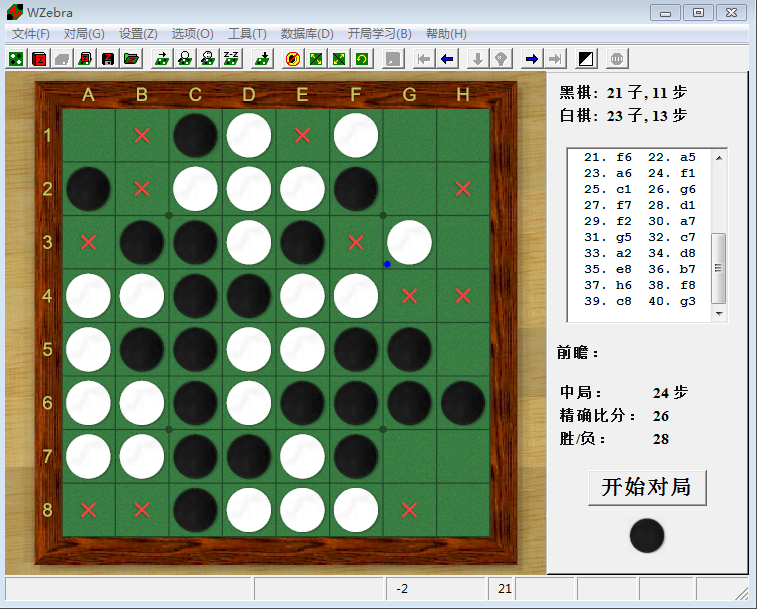Open the 对局(G) menu
The image size is (757, 609).
click(x=84, y=34)
